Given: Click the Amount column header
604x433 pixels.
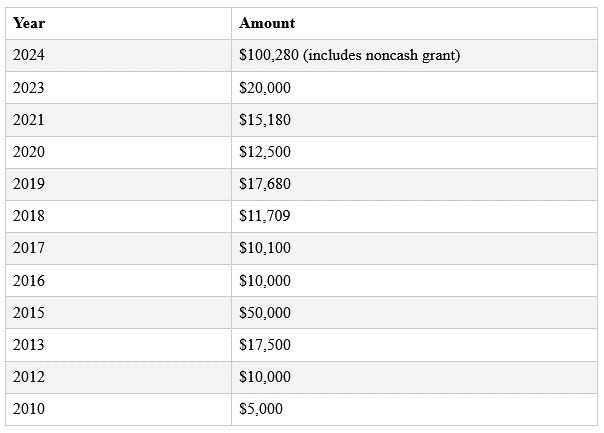Looking at the screenshot, I should (414, 23).
